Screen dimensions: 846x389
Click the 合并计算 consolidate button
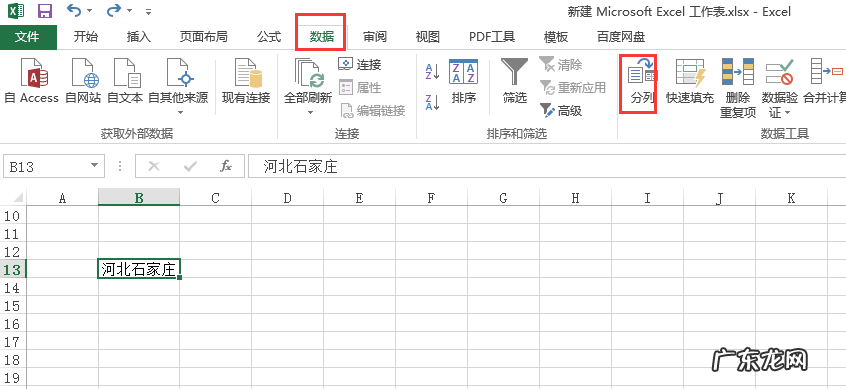pyautogui.click(x=824, y=82)
